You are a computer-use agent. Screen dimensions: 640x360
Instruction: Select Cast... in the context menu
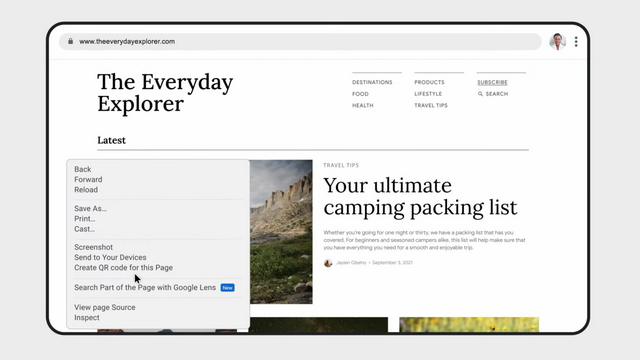coord(84,229)
